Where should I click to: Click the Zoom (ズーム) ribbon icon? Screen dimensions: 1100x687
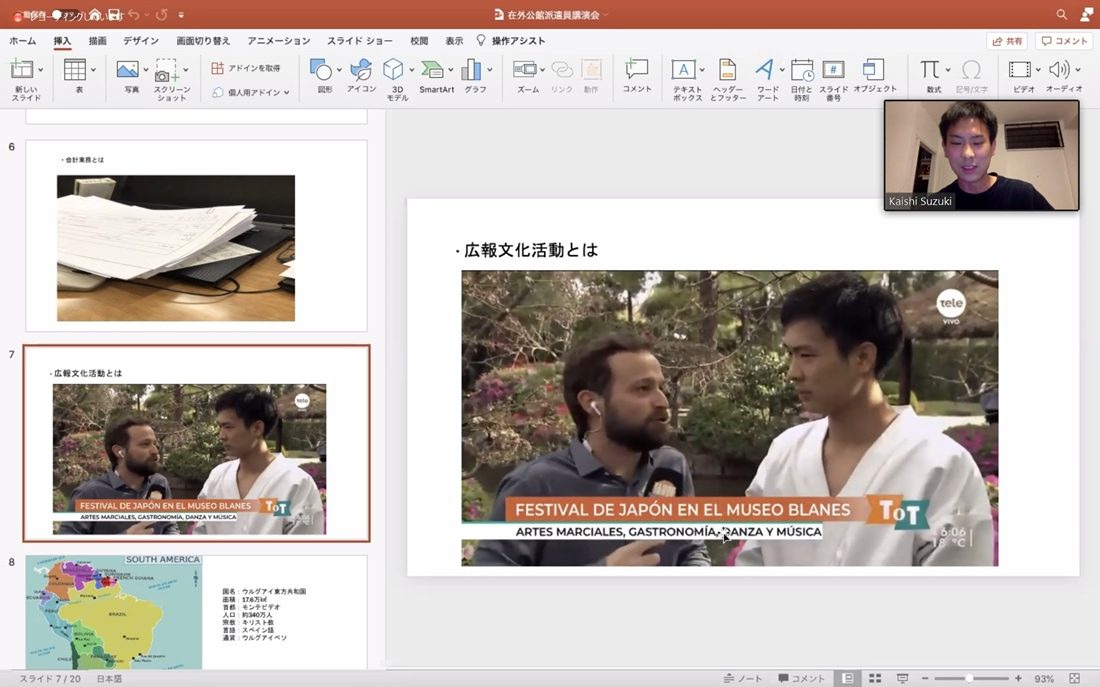tap(525, 69)
